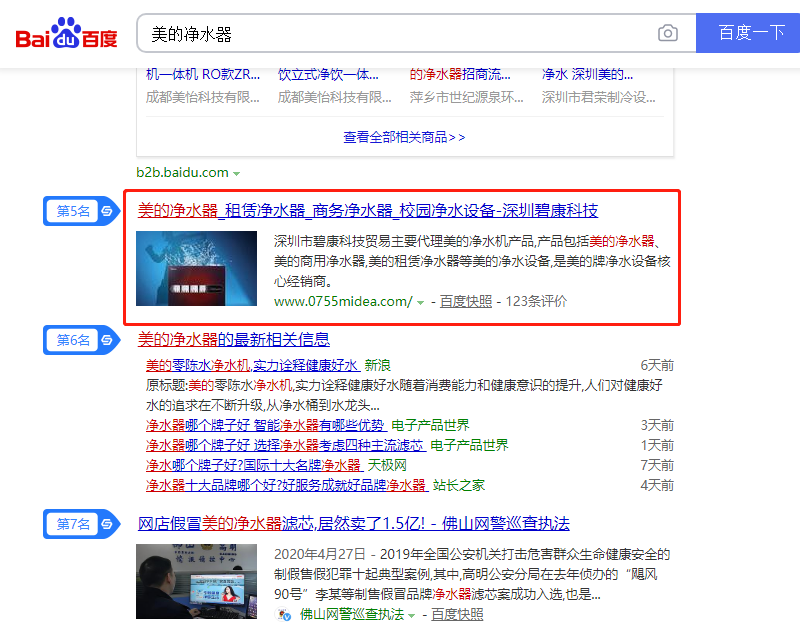Image resolution: width=800 pixels, height=631 pixels.
Task: Open result titled 美的净水器_租赁净水器_商务净水器
Action: coord(368,211)
